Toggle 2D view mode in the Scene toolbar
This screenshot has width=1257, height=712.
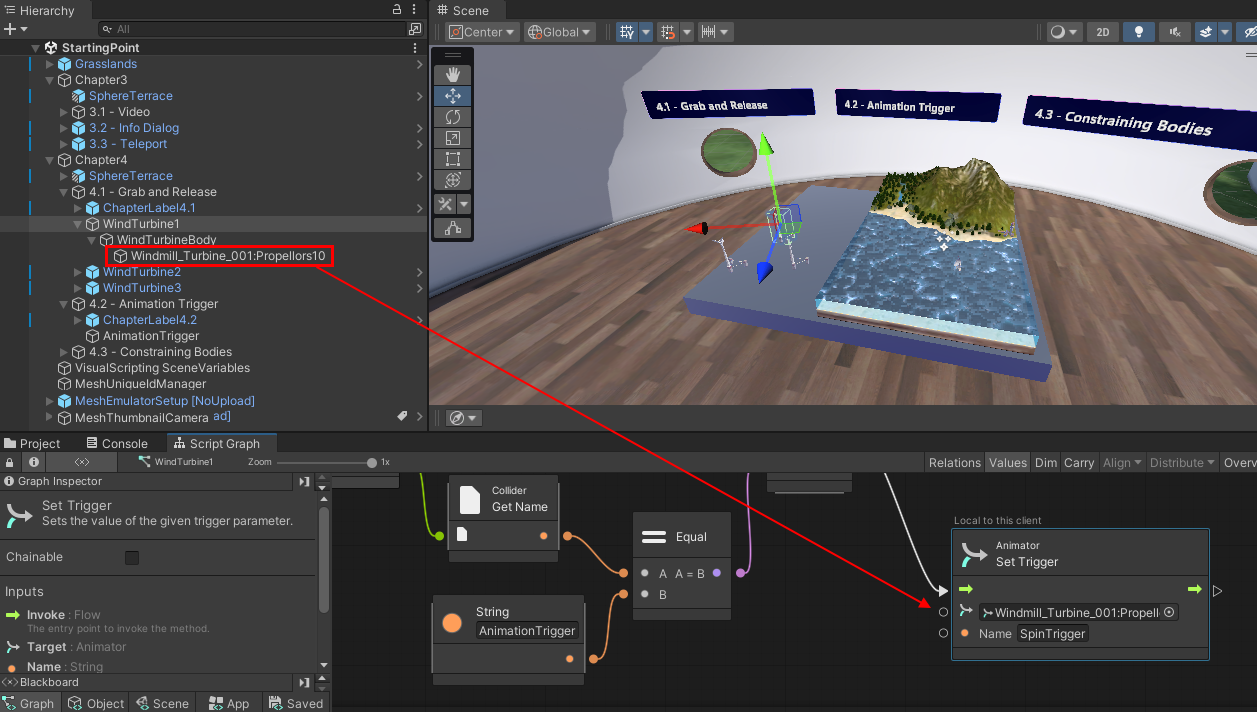[x=1102, y=31]
